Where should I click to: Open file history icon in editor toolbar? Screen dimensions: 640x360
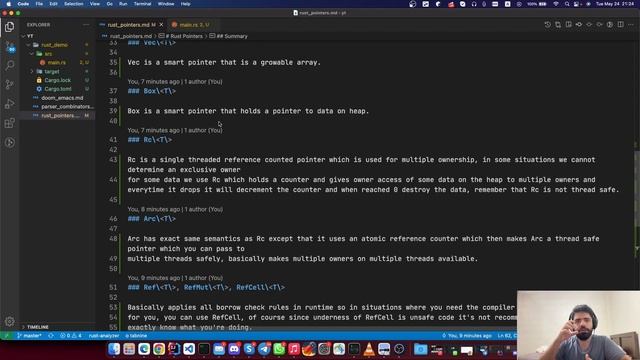click(x=547, y=24)
